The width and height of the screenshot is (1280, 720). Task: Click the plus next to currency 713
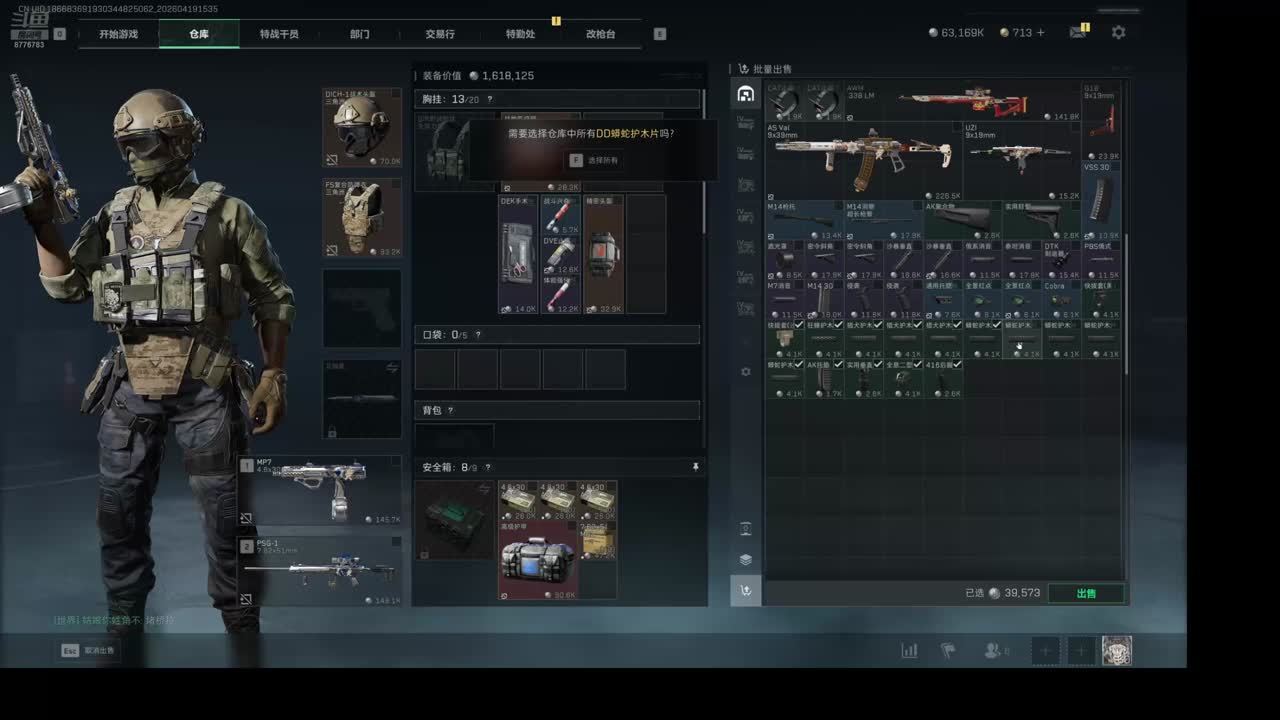(x=1040, y=33)
